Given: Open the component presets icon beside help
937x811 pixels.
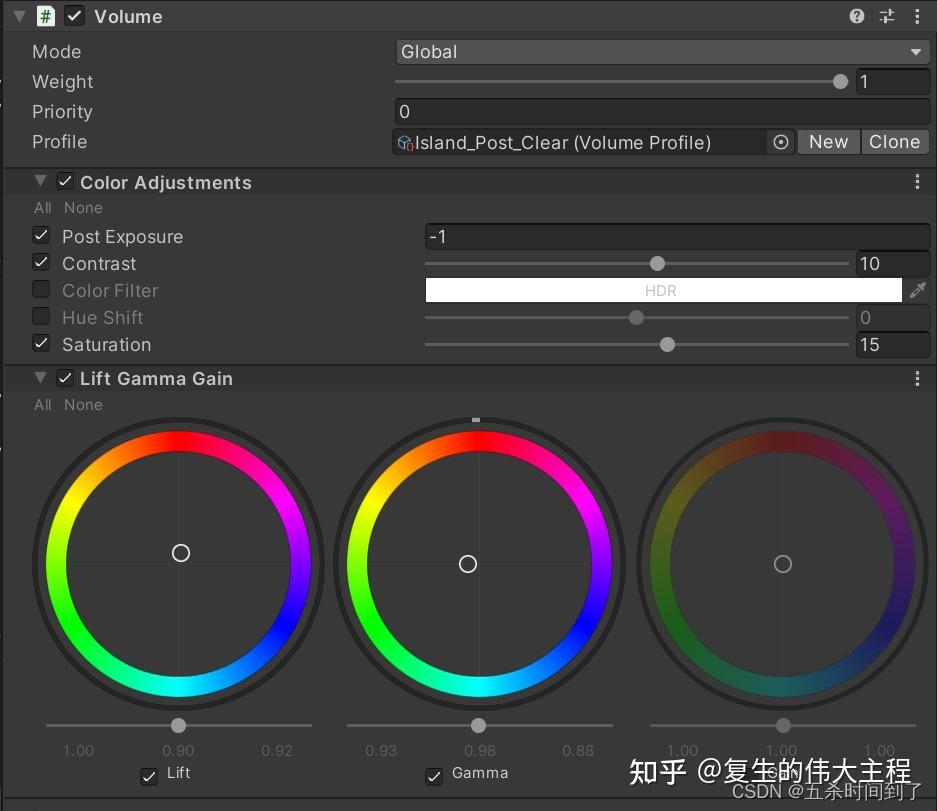Looking at the screenshot, I should (x=887, y=16).
